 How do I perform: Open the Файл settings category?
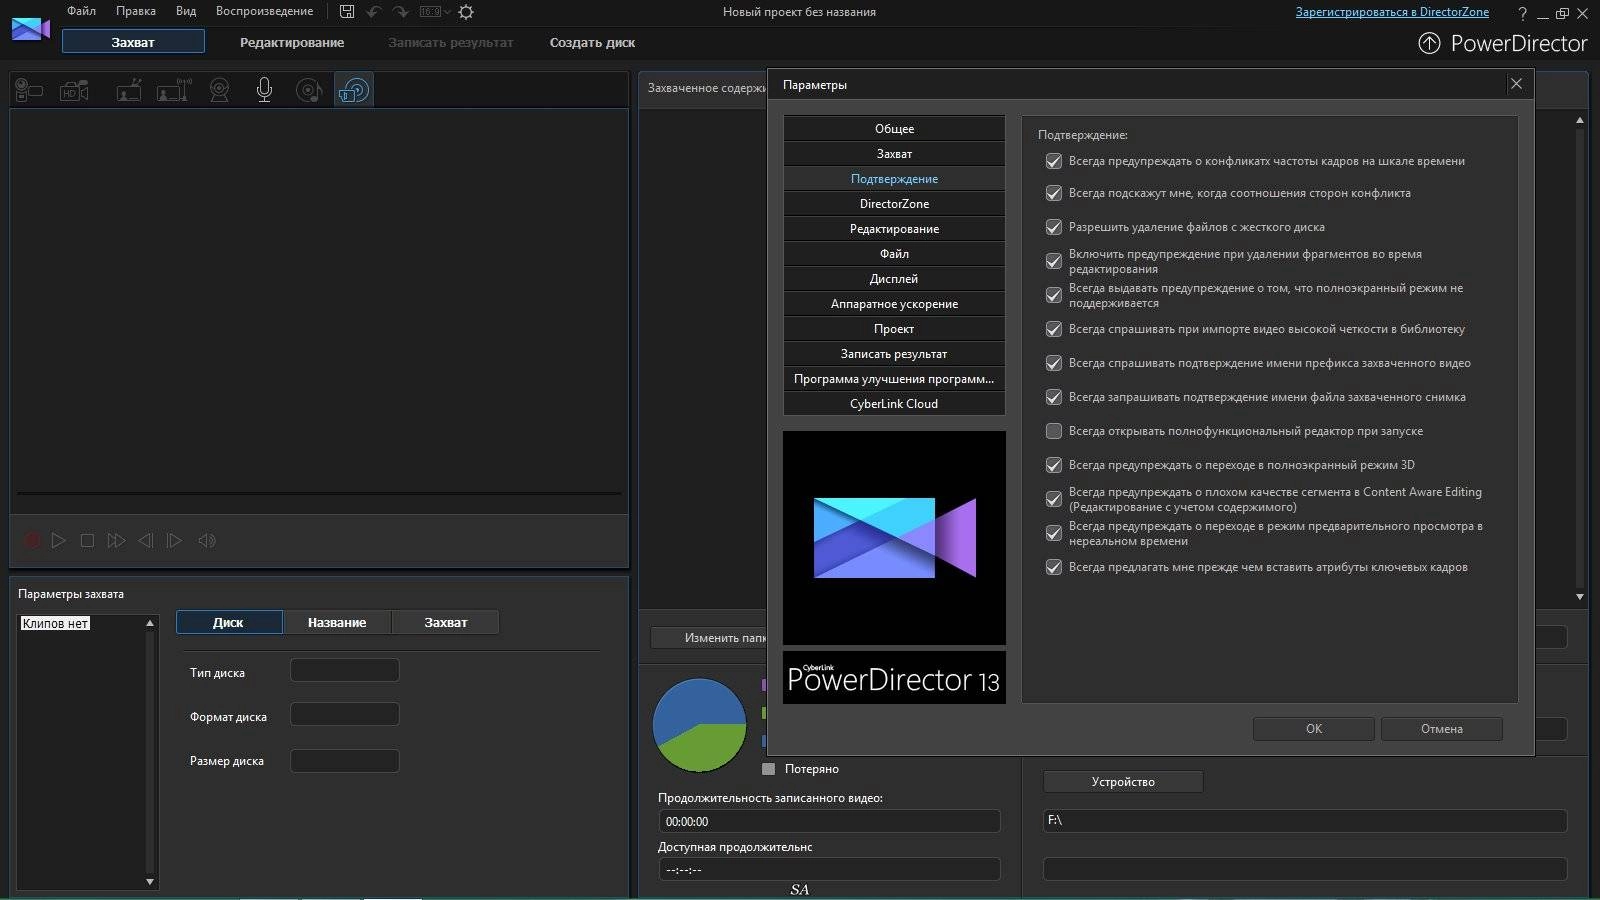(894, 254)
